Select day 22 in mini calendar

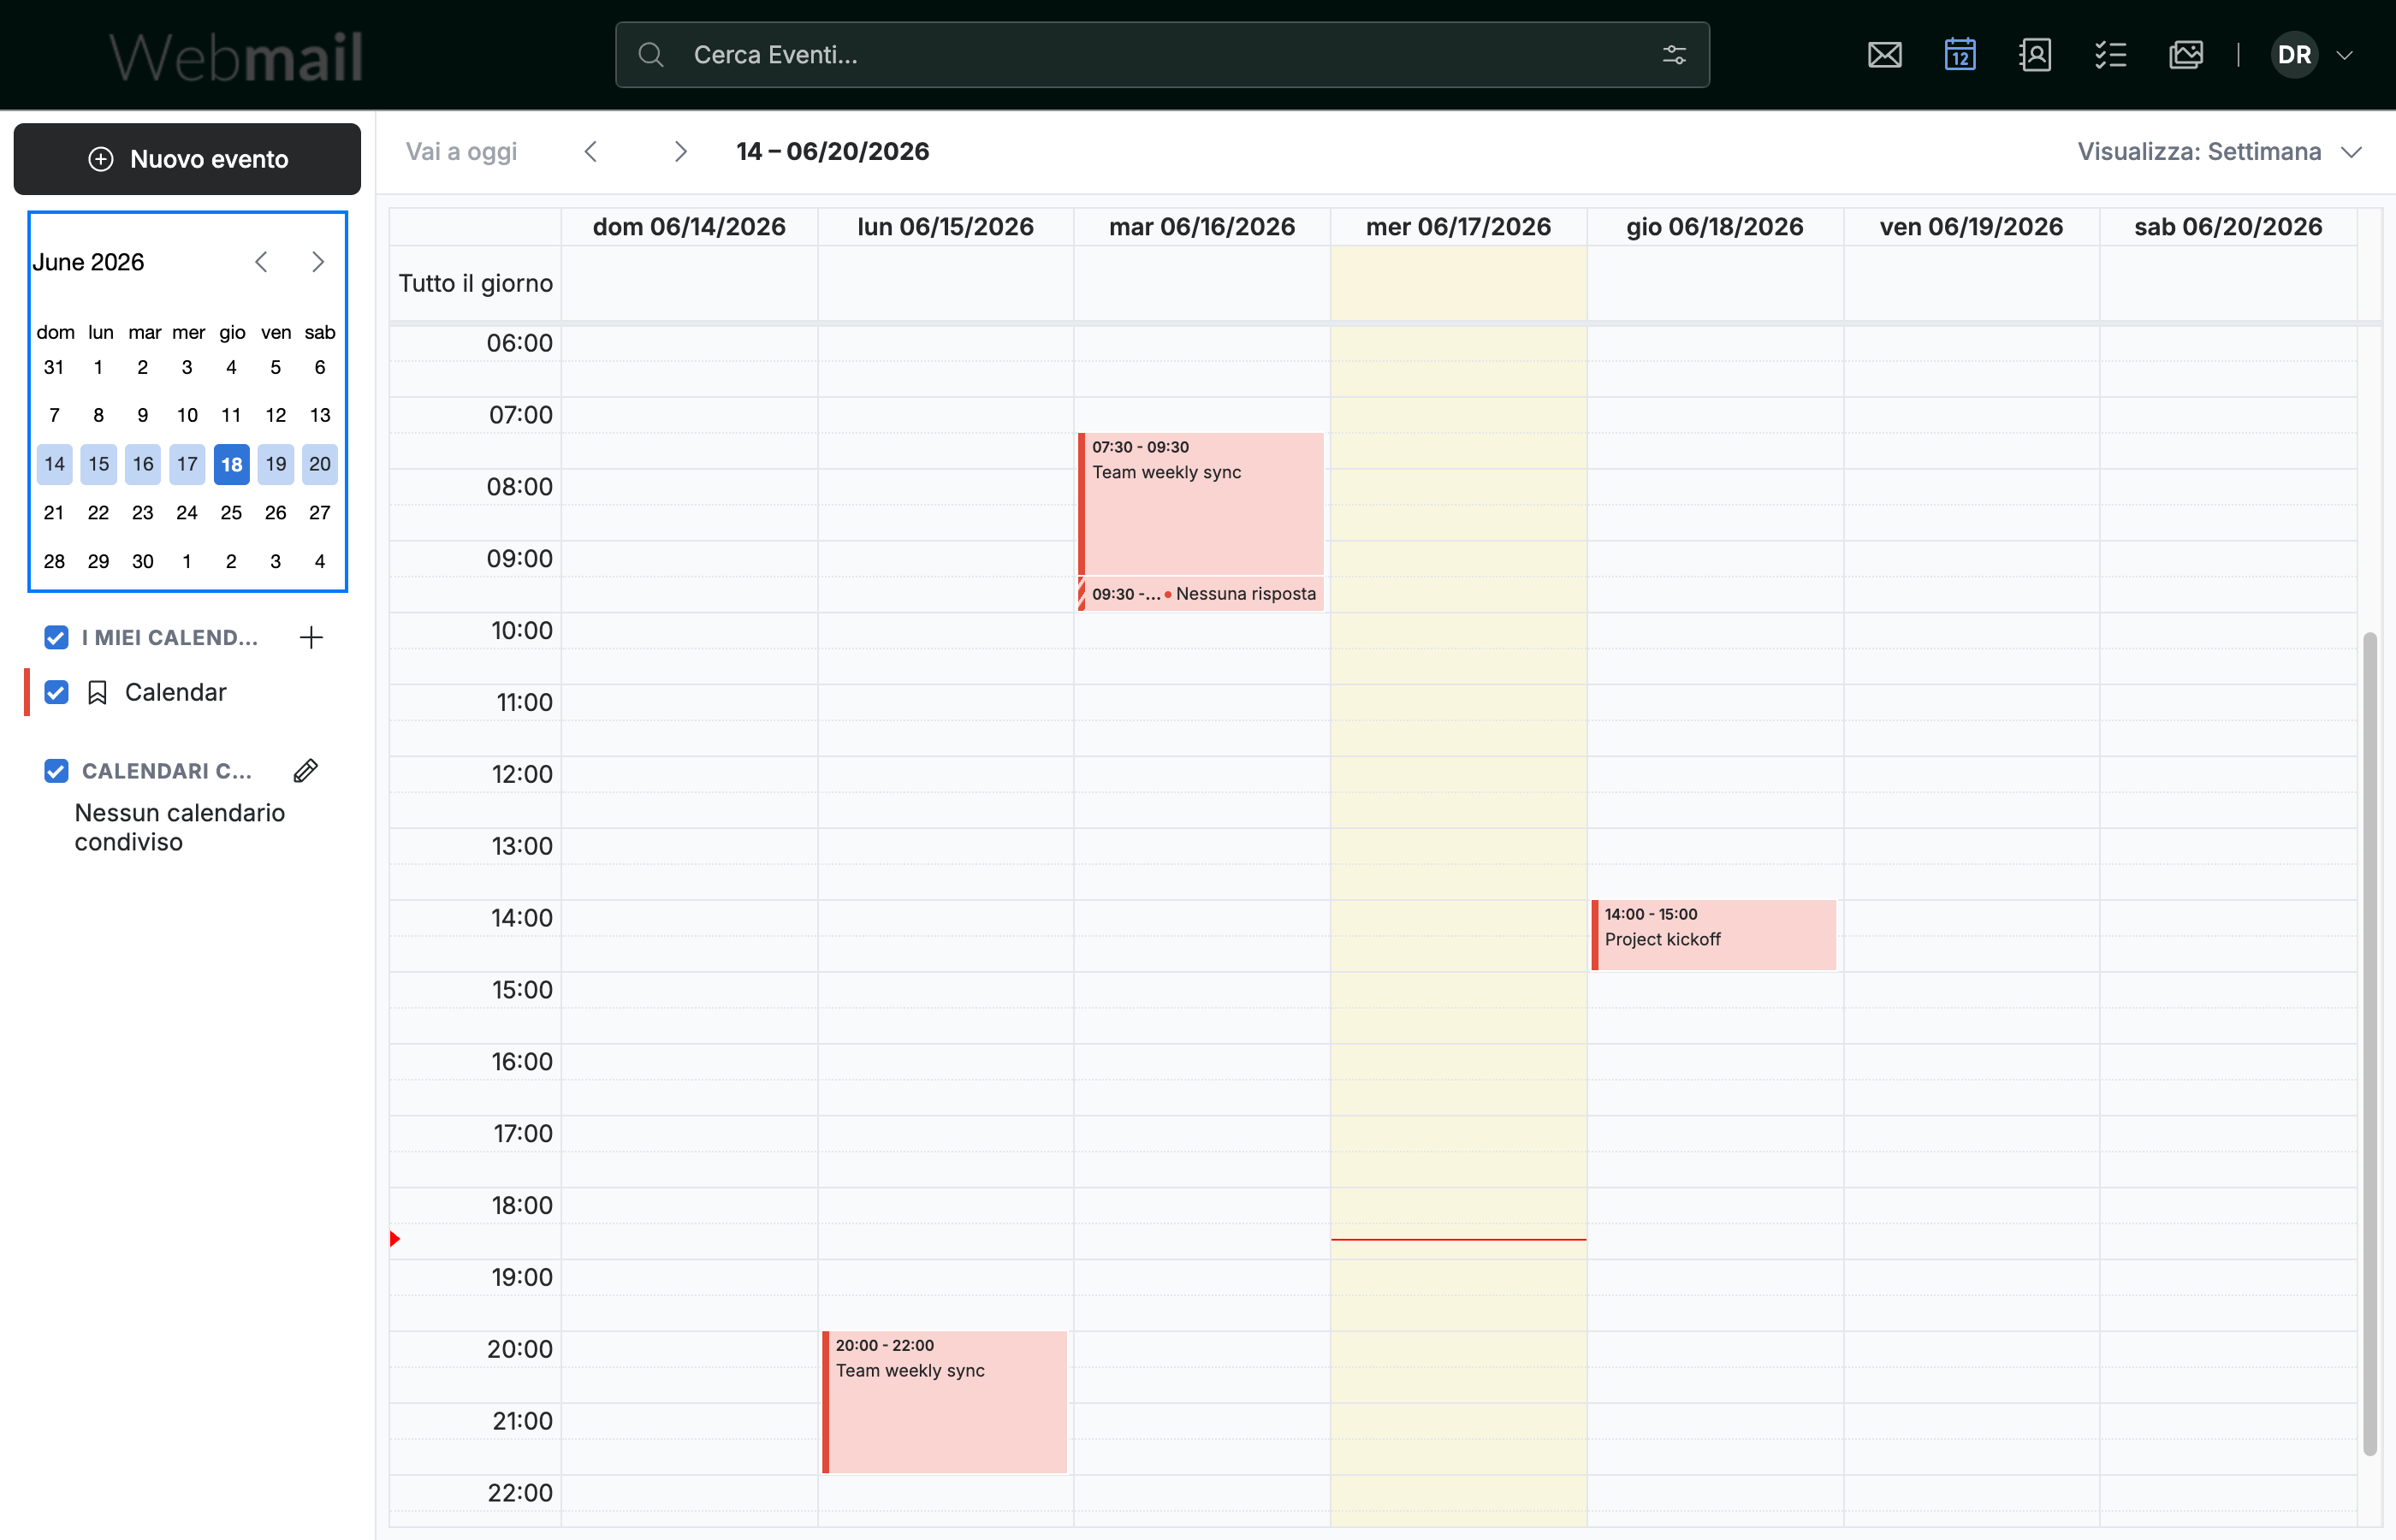pyautogui.click(x=98, y=513)
